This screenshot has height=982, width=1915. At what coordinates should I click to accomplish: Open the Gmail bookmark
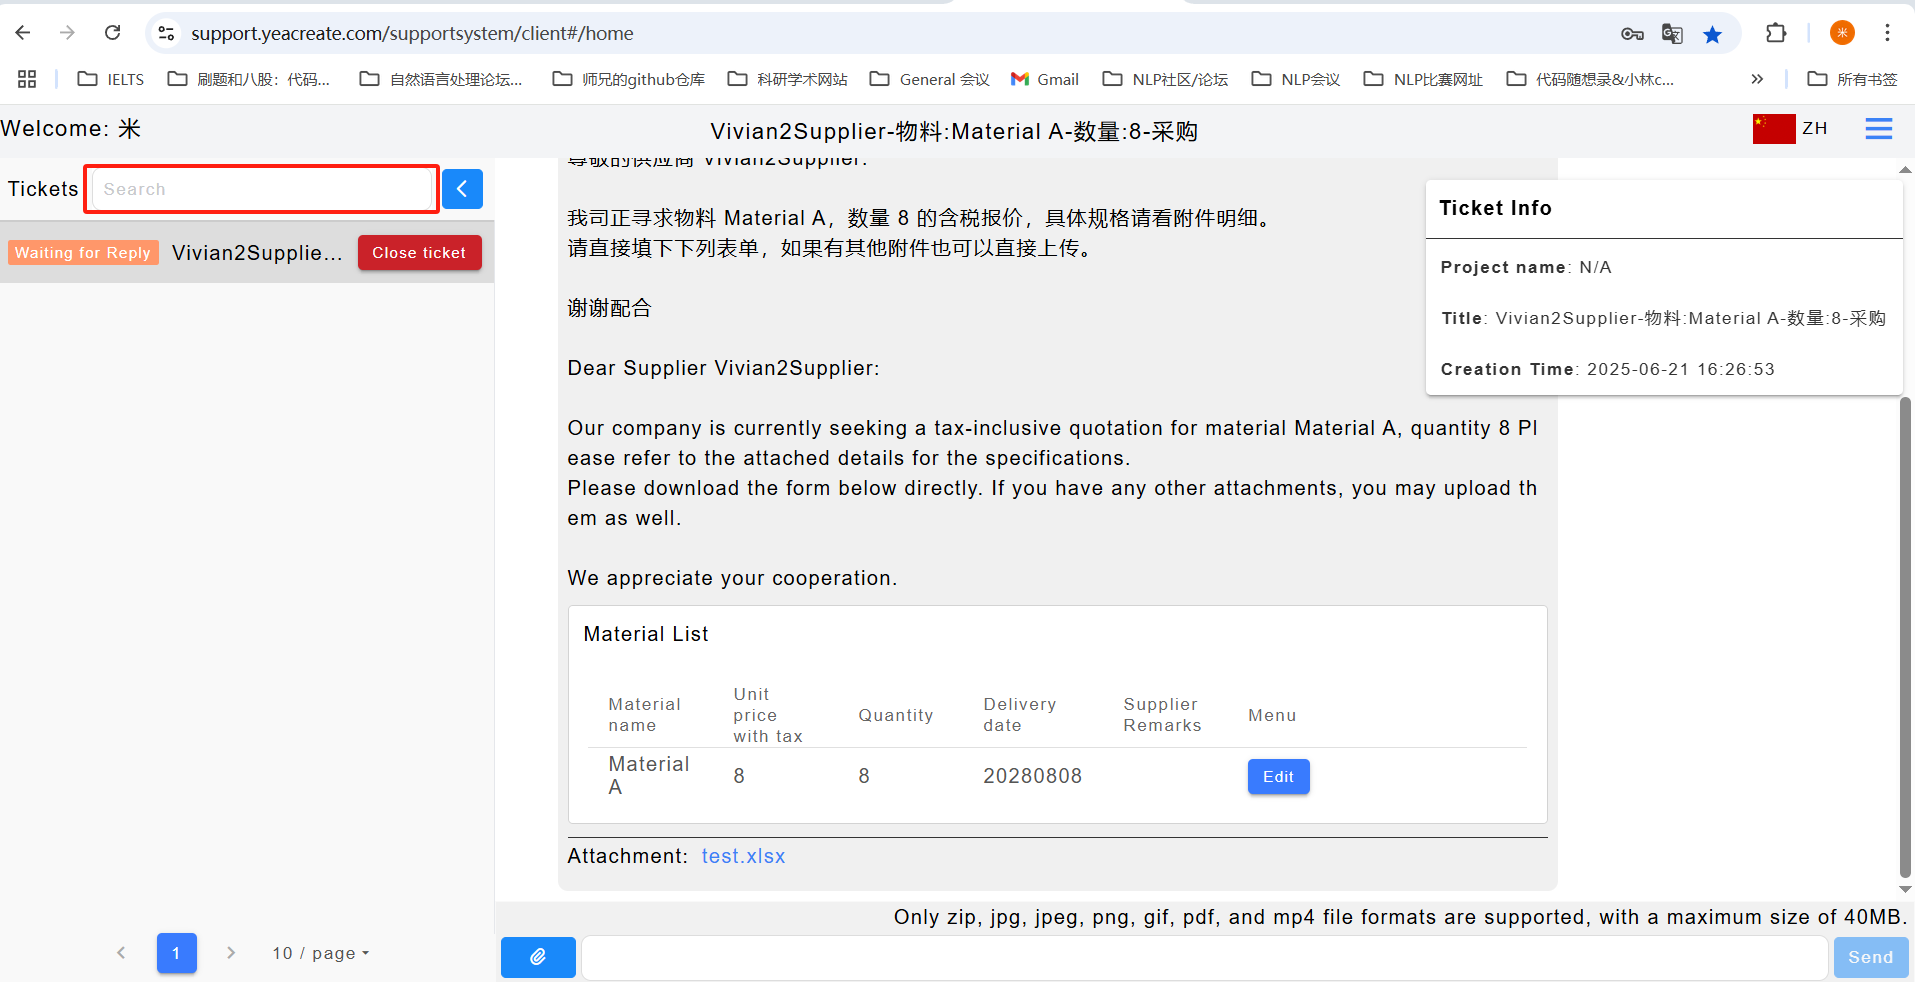coord(1045,79)
